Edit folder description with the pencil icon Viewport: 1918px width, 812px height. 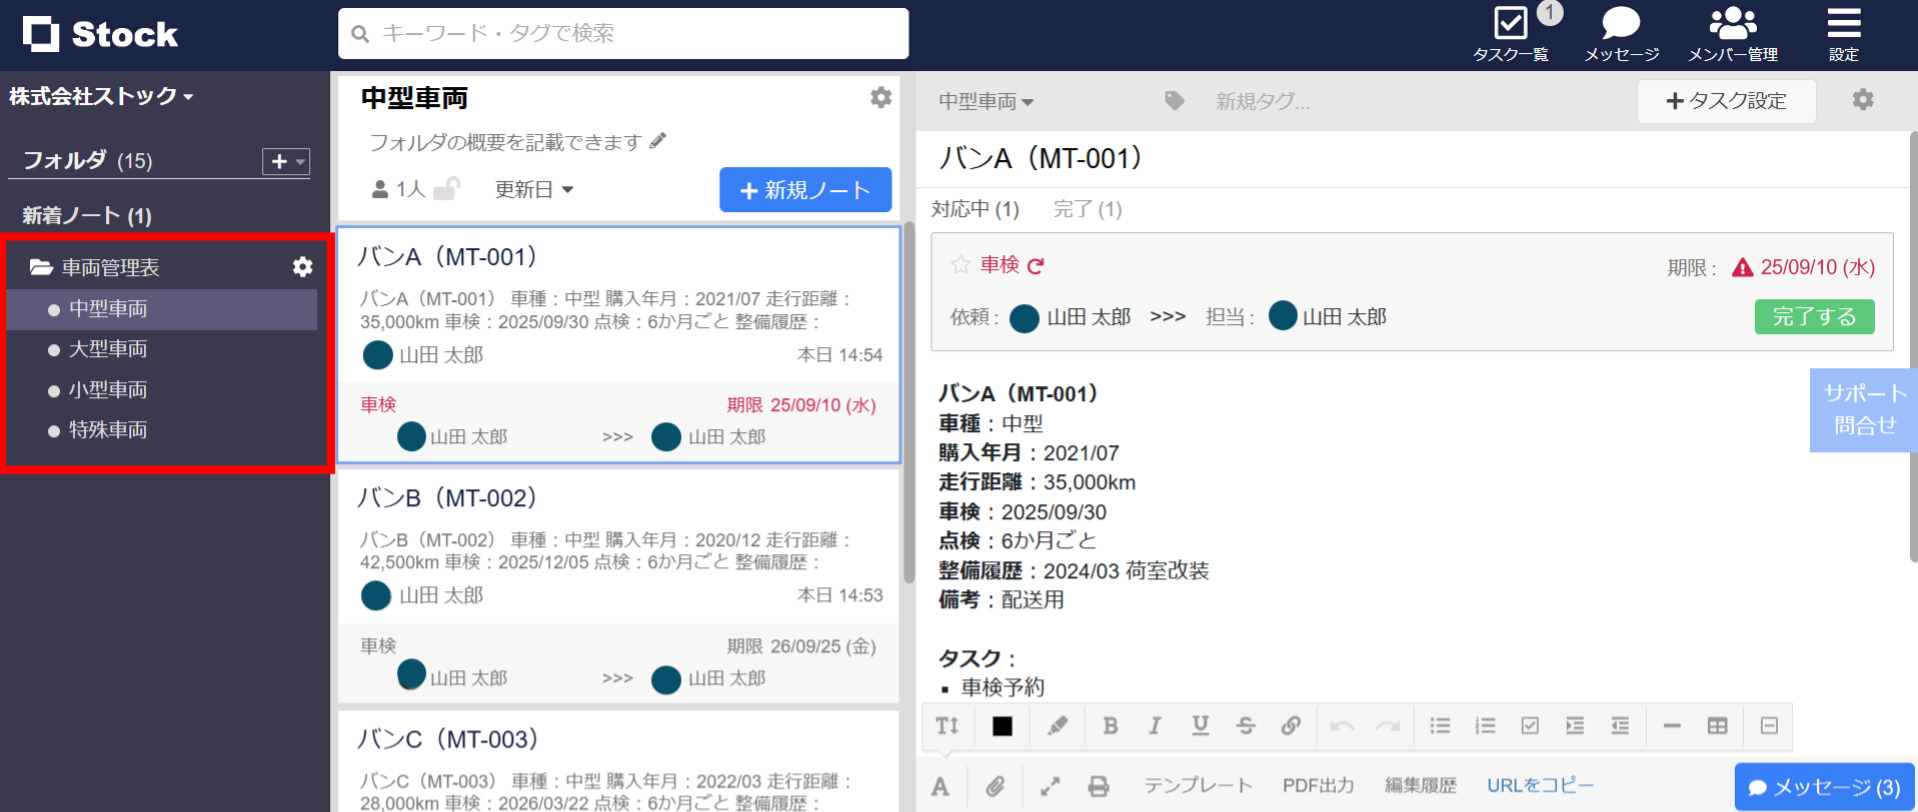(x=658, y=141)
